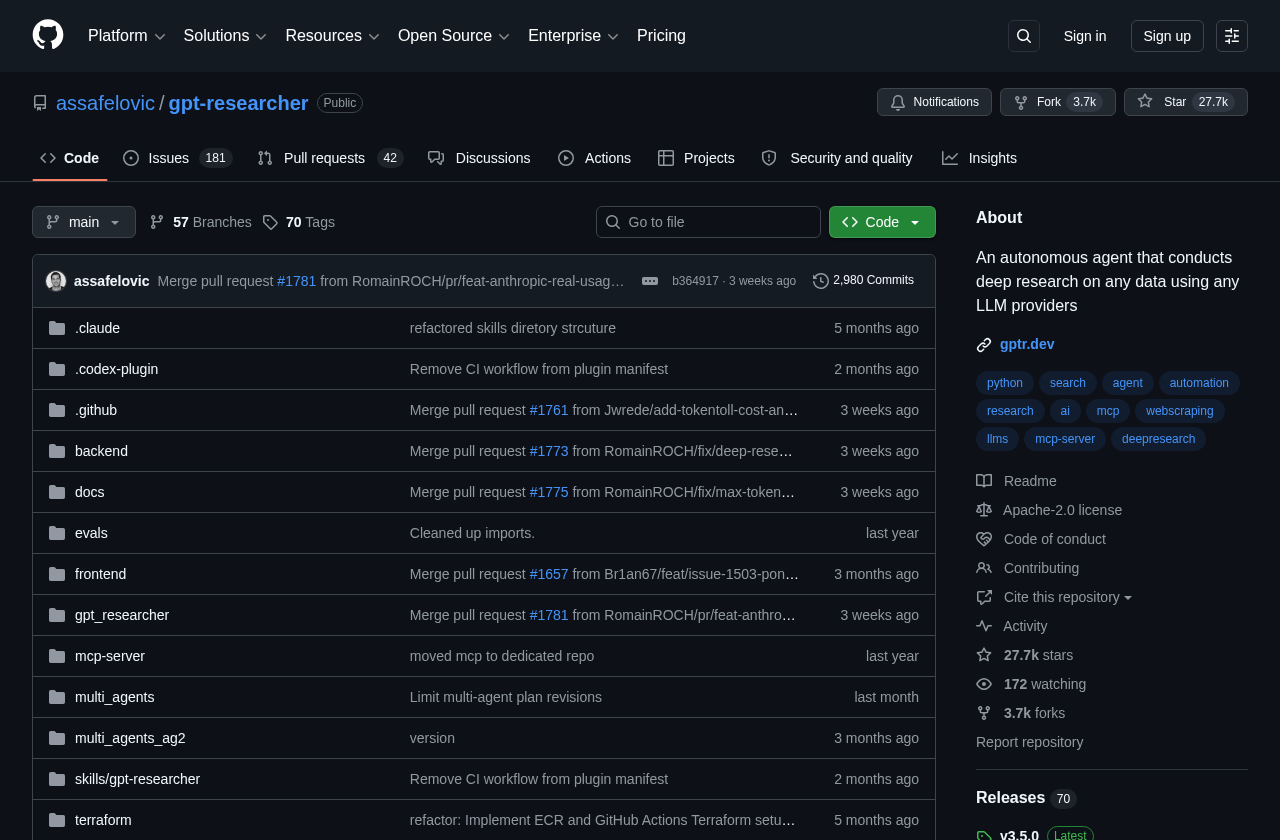
Task: Star the repository with Star button
Action: 1186,102
